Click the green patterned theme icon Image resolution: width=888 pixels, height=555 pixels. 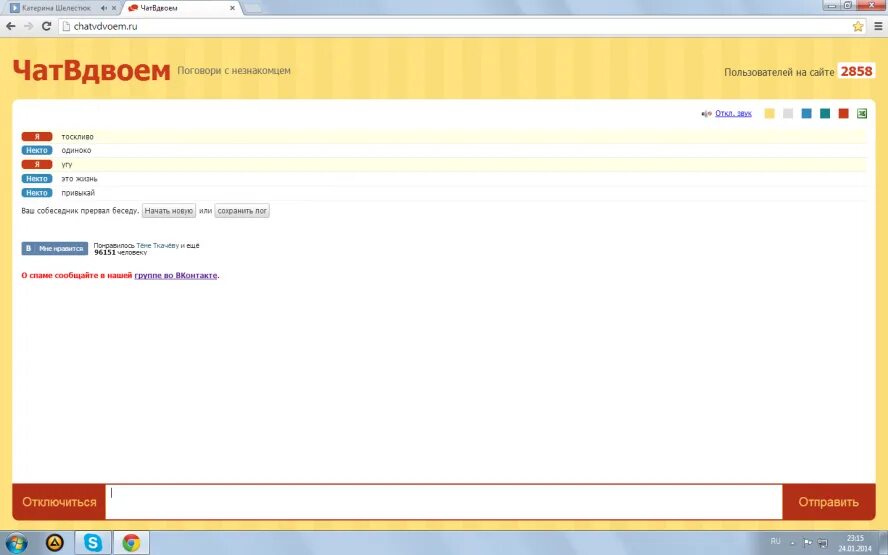coord(862,114)
